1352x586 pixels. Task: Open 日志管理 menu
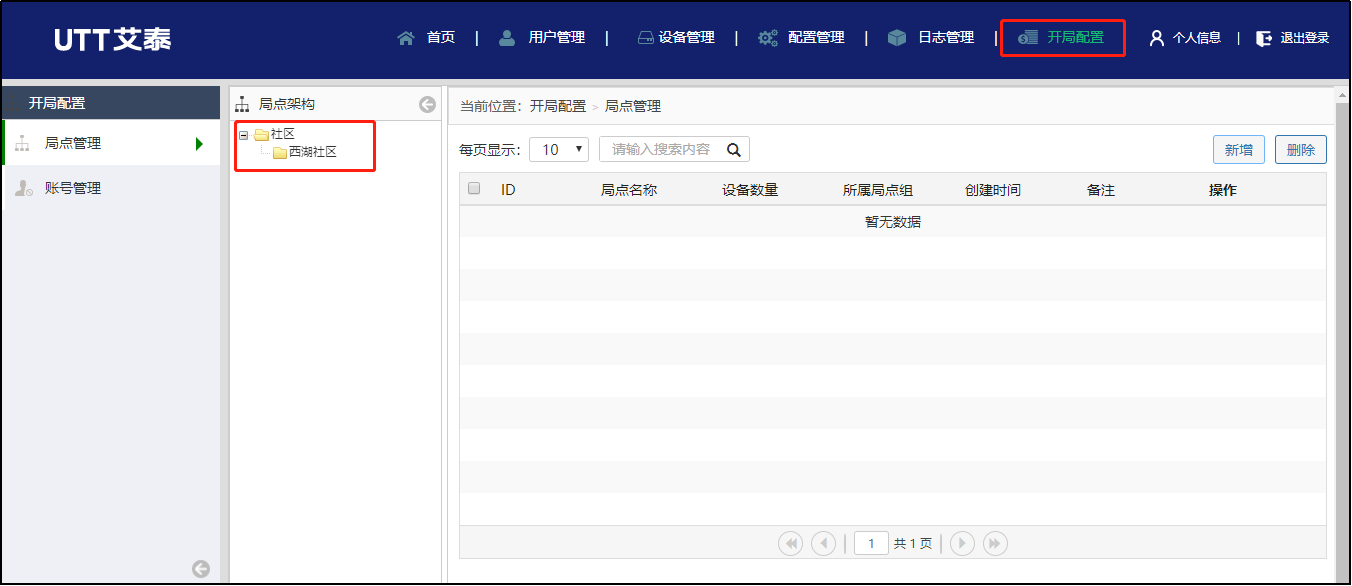[946, 38]
